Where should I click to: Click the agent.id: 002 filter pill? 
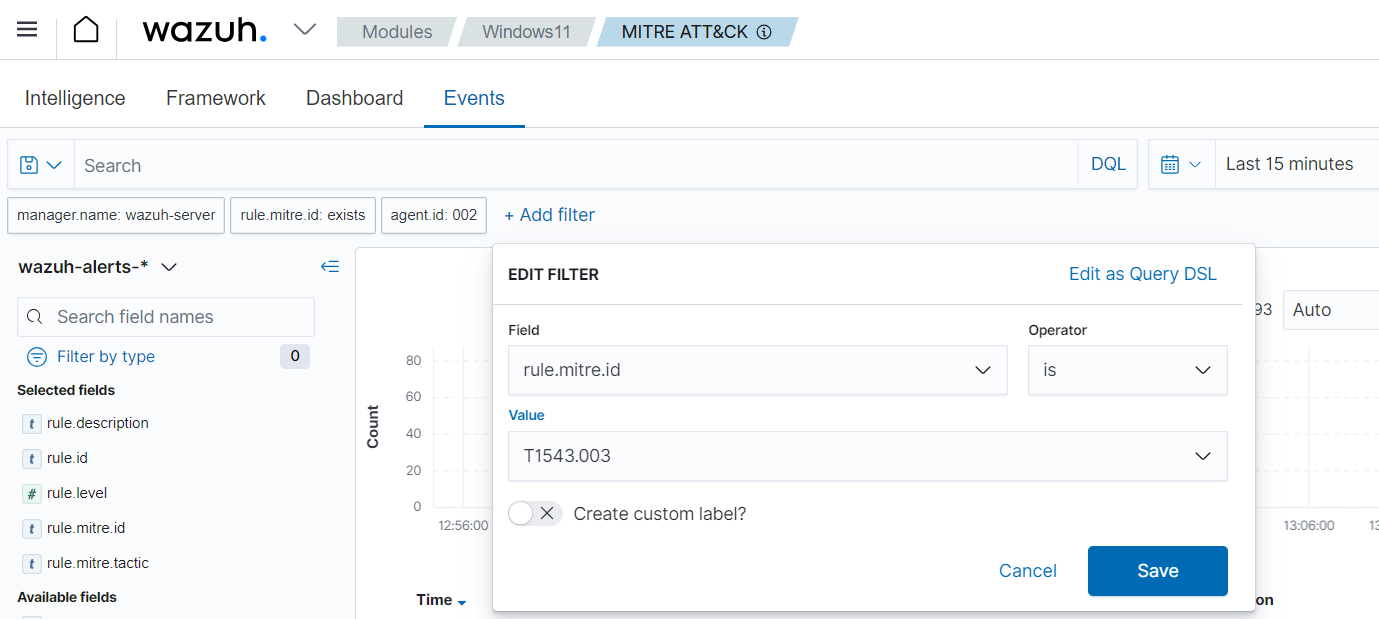pyautogui.click(x=433, y=215)
